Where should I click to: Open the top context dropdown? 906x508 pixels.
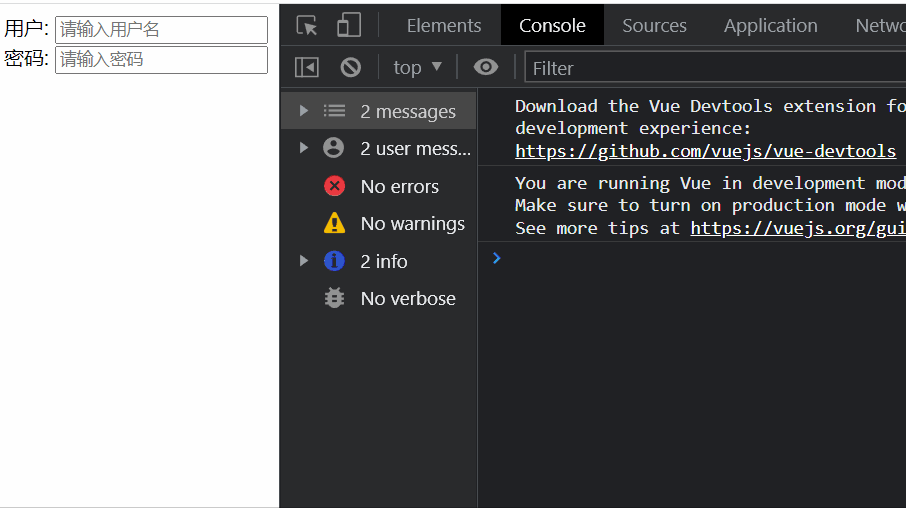pyautogui.click(x=417, y=68)
